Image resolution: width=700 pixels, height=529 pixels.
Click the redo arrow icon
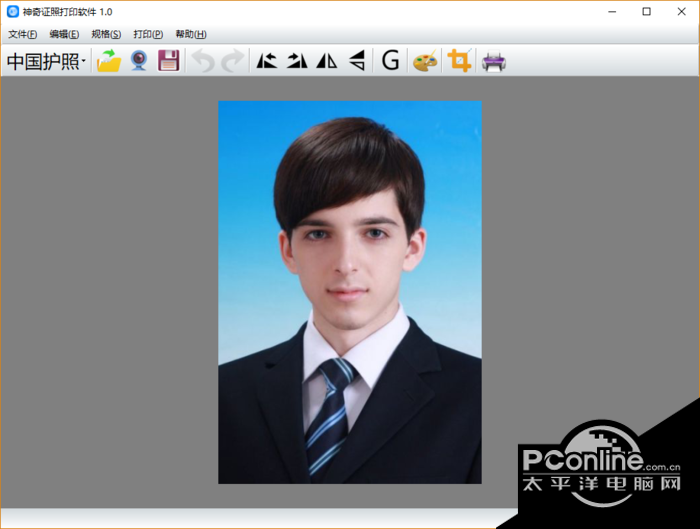[x=232, y=61]
